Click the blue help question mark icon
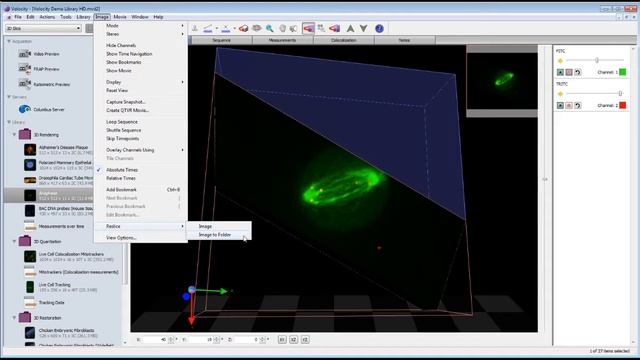 [x=379, y=29]
